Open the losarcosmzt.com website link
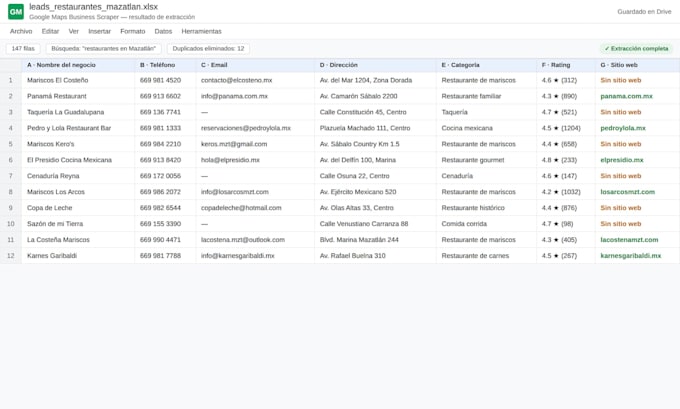Viewport: 680px width, 409px height. pyautogui.click(x=628, y=192)
